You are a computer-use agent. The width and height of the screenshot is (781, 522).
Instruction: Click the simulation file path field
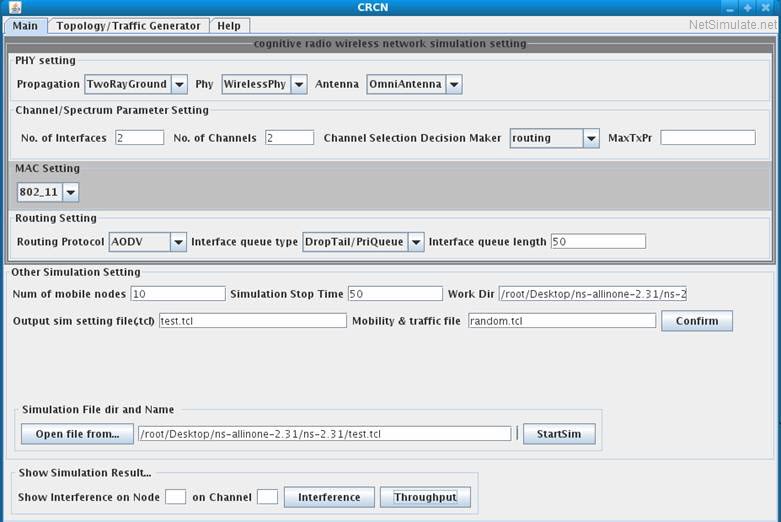point(325,434)
